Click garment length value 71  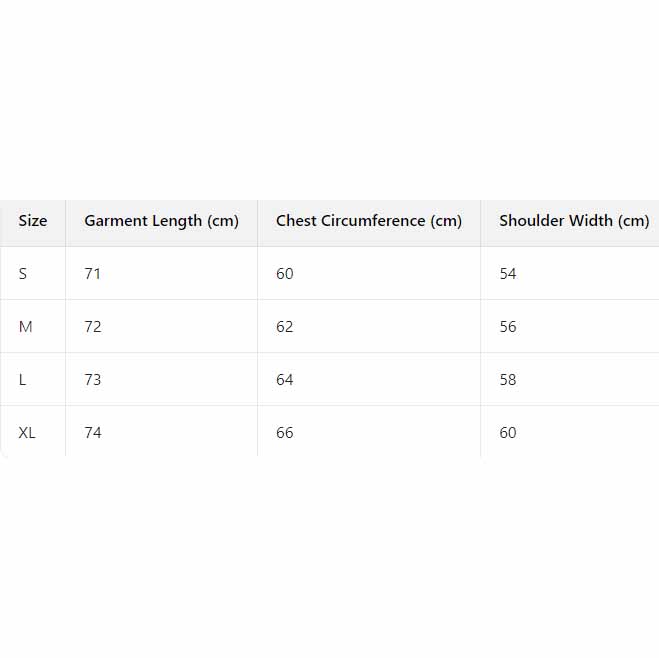(x=92, y=274)
